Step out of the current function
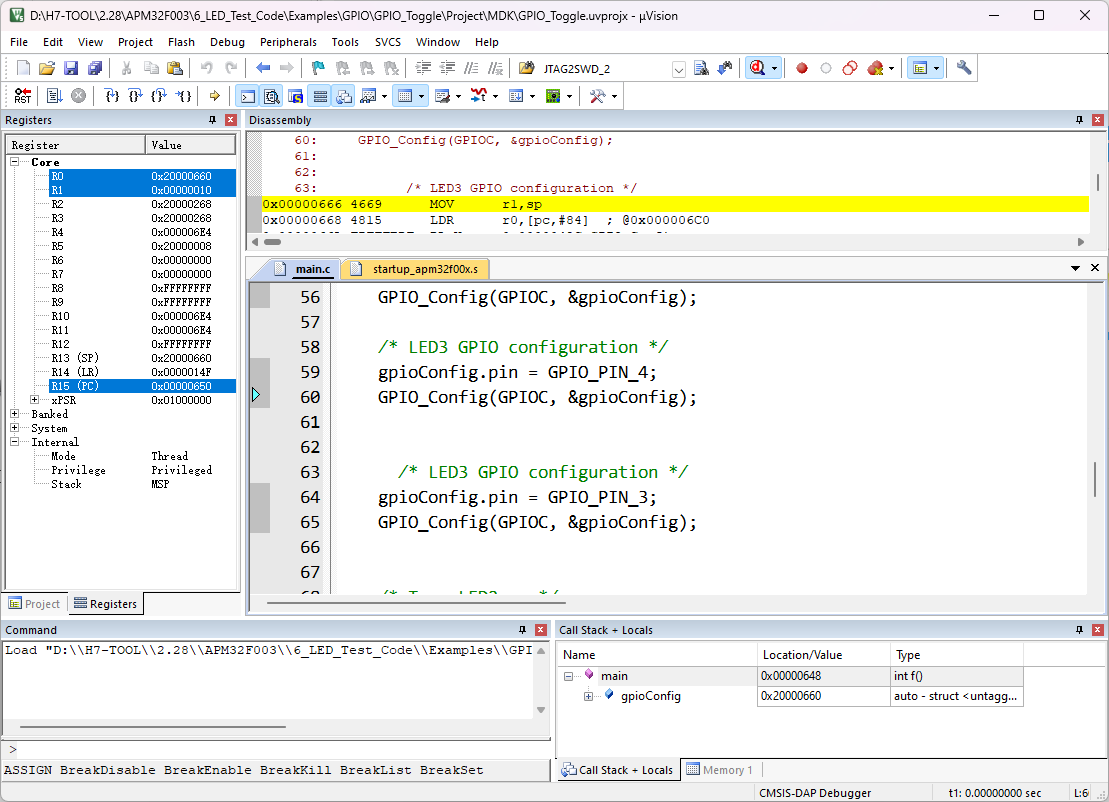The image size is (1109, 802). tap(159, 96)
